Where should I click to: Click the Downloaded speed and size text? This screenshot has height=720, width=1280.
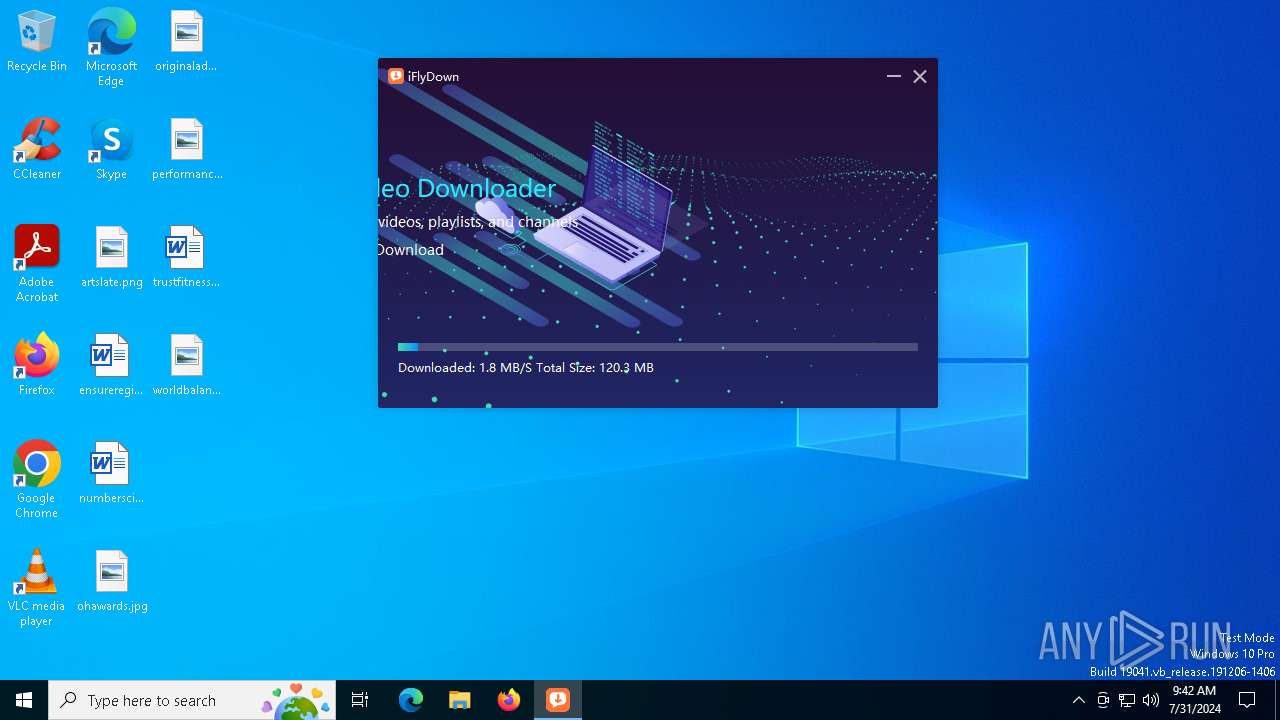[526, 368]
